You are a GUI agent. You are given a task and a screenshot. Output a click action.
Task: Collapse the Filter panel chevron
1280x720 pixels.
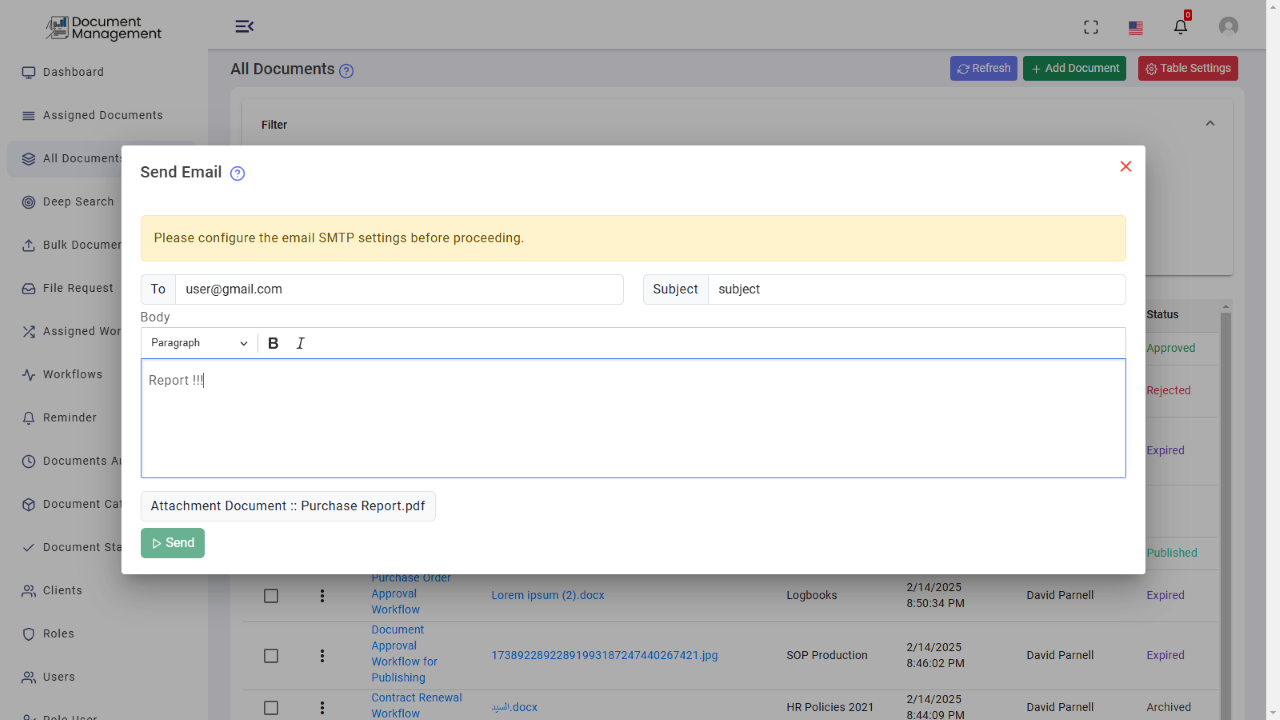[x=1210, y=124]
